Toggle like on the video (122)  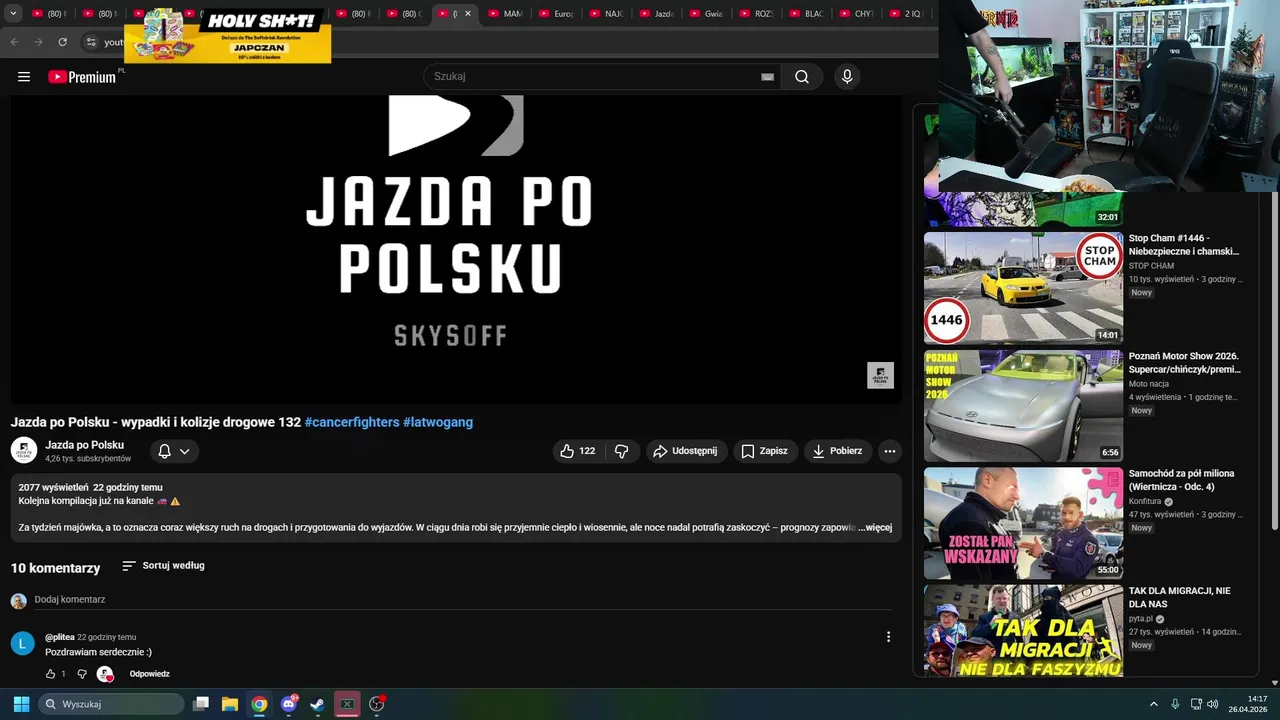(578, 451)
